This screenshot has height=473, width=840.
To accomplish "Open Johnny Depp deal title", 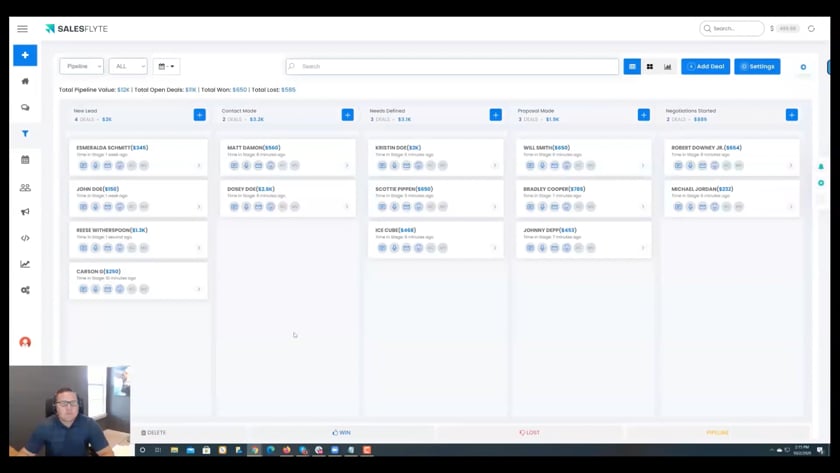I will coord(550,230).
